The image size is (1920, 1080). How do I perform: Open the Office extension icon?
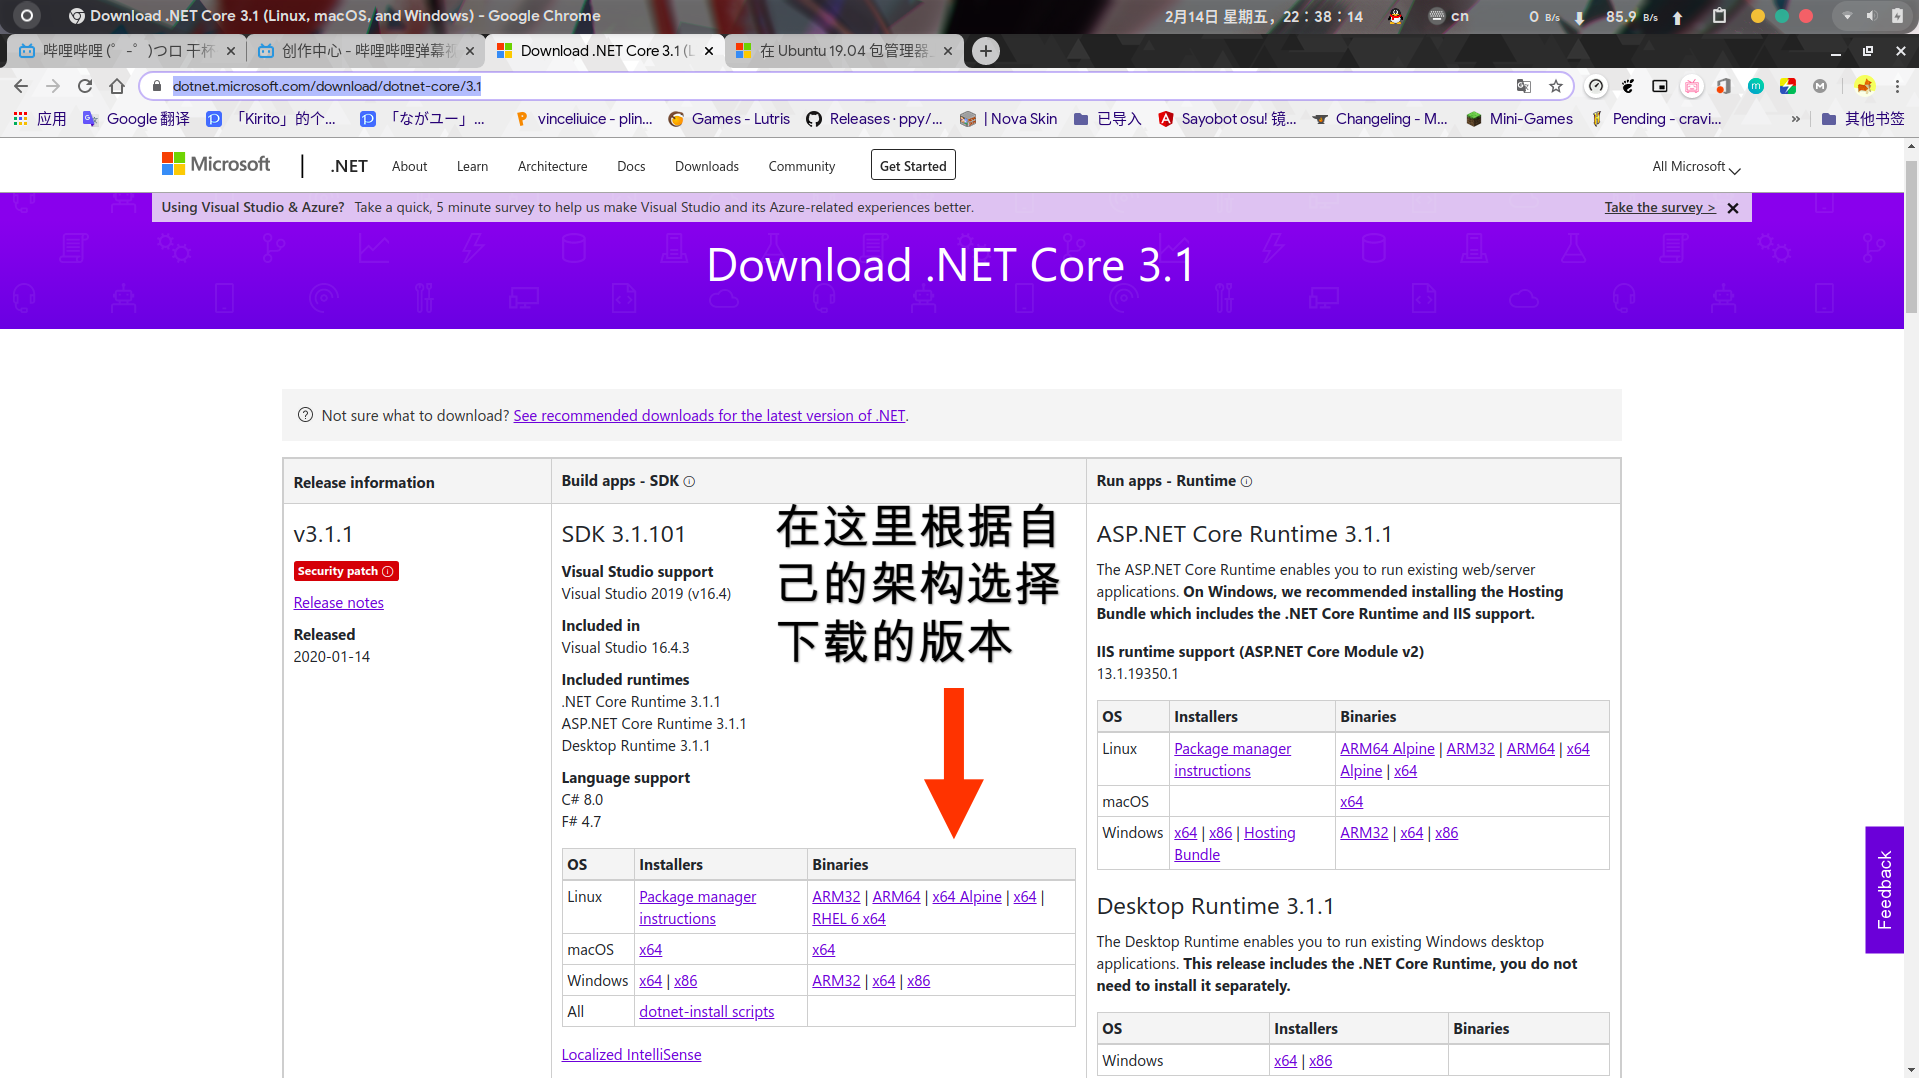pyautogui.click(x=1724, y=86)
